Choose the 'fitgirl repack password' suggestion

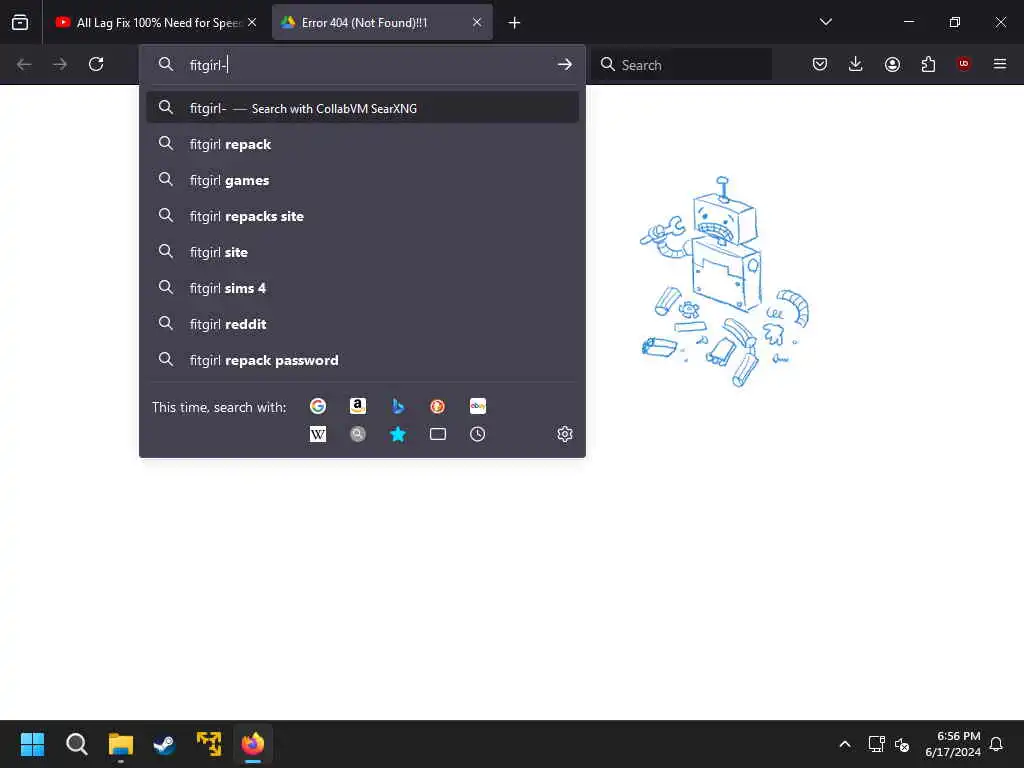click(362, 360)
